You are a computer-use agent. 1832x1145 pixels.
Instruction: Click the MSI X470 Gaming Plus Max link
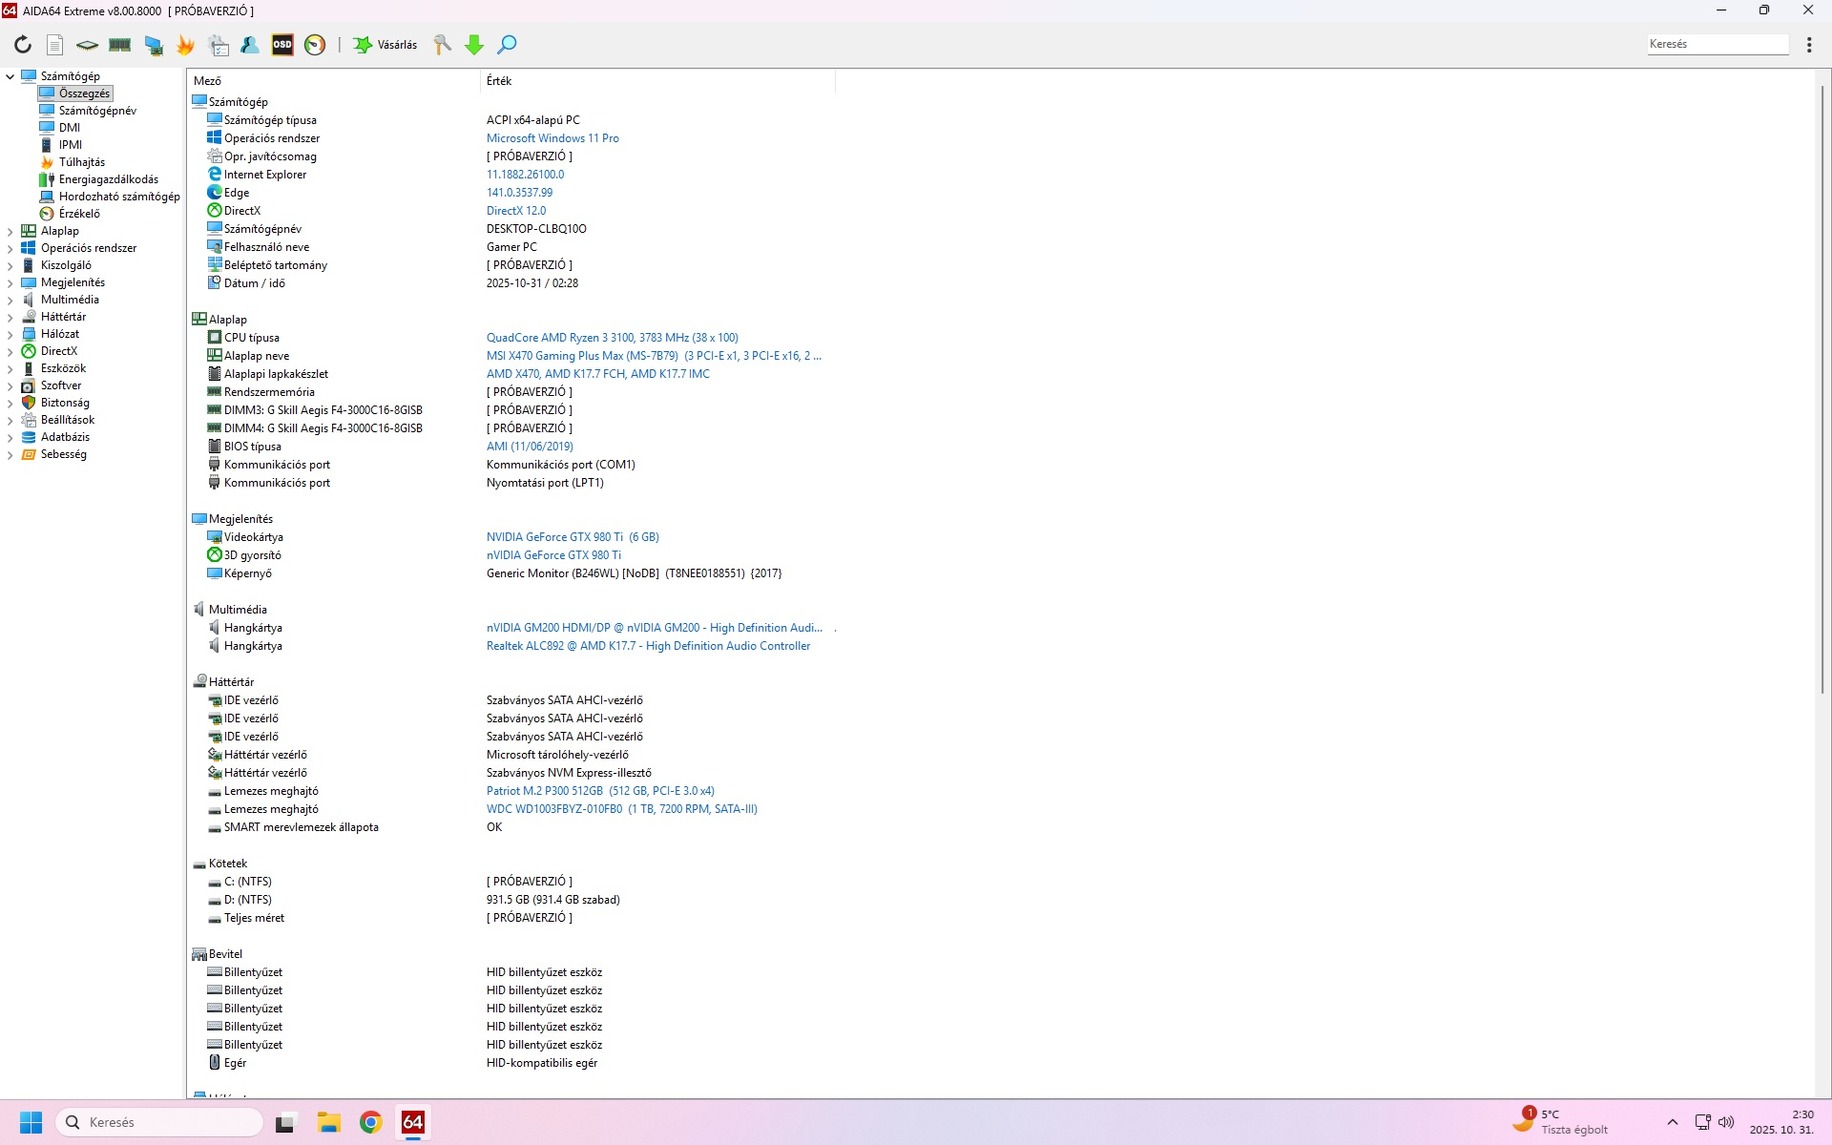pyautogui.click(x=654, y=356)
